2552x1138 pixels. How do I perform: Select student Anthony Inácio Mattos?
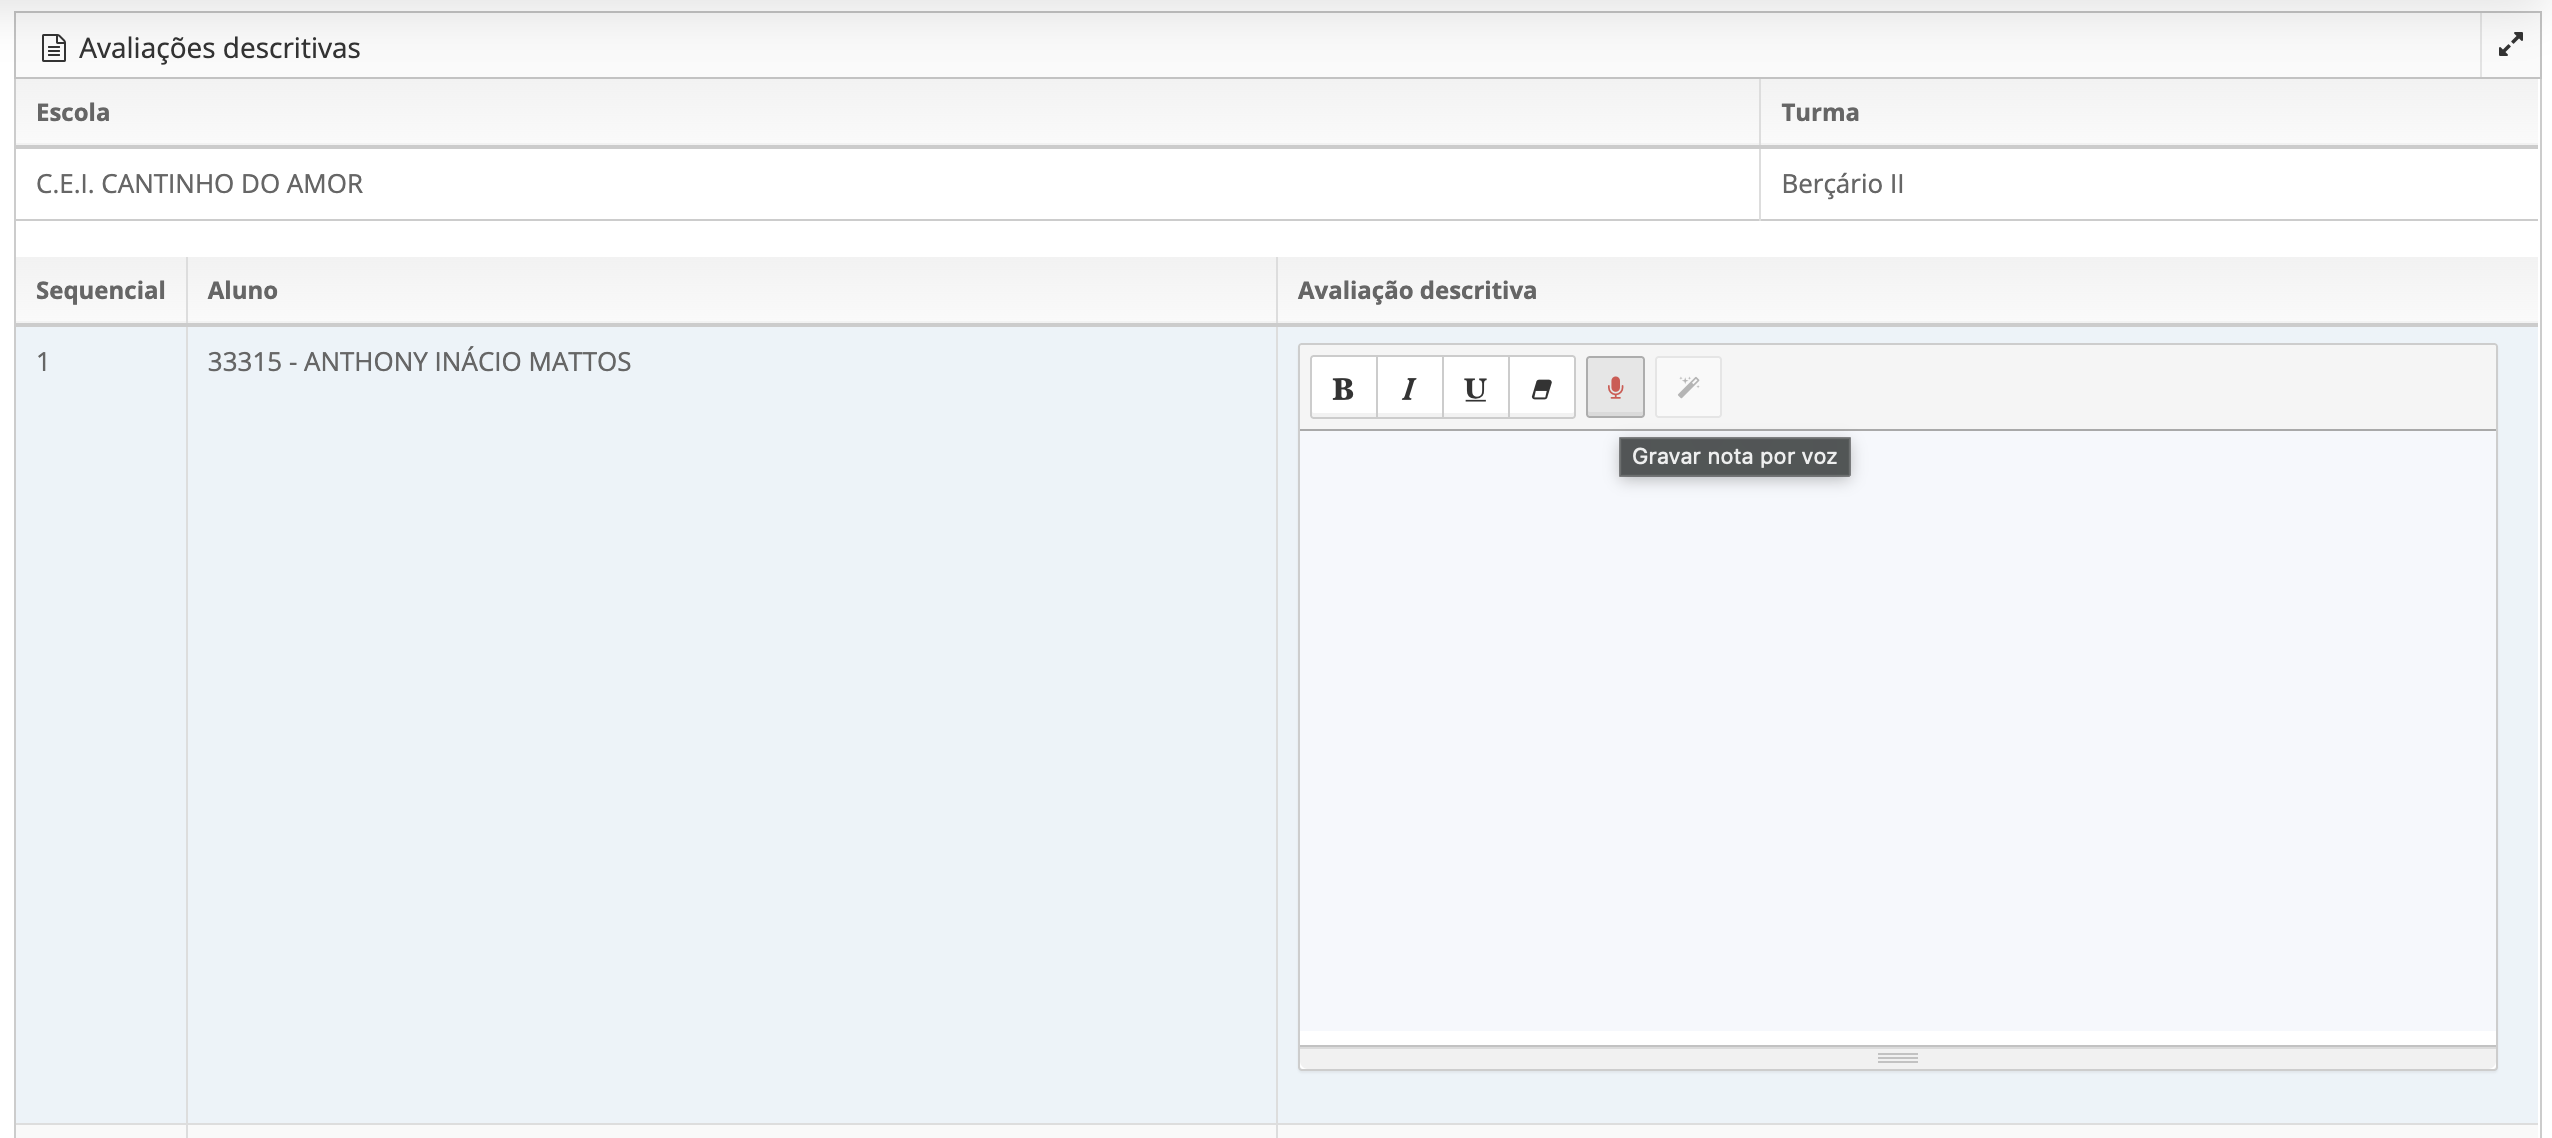(419, 362)
